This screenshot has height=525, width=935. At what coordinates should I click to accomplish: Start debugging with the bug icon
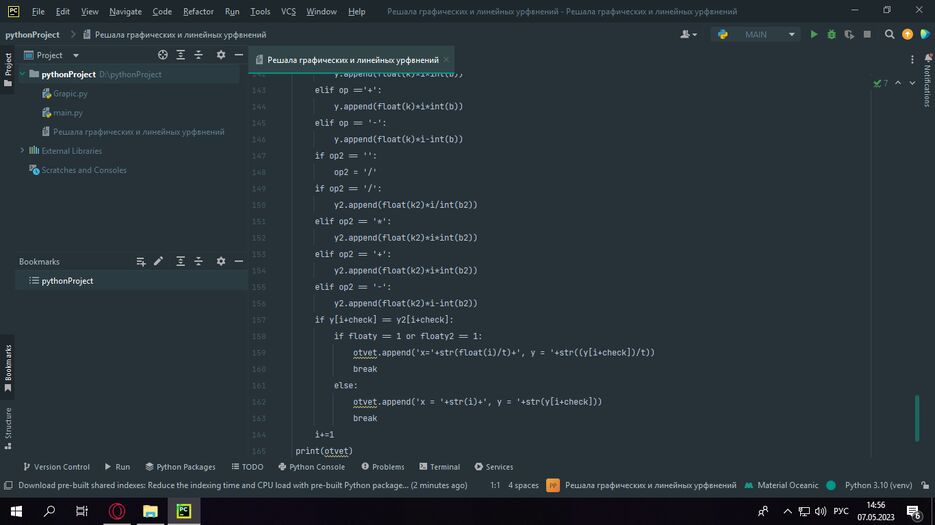[x=831, y=35]
